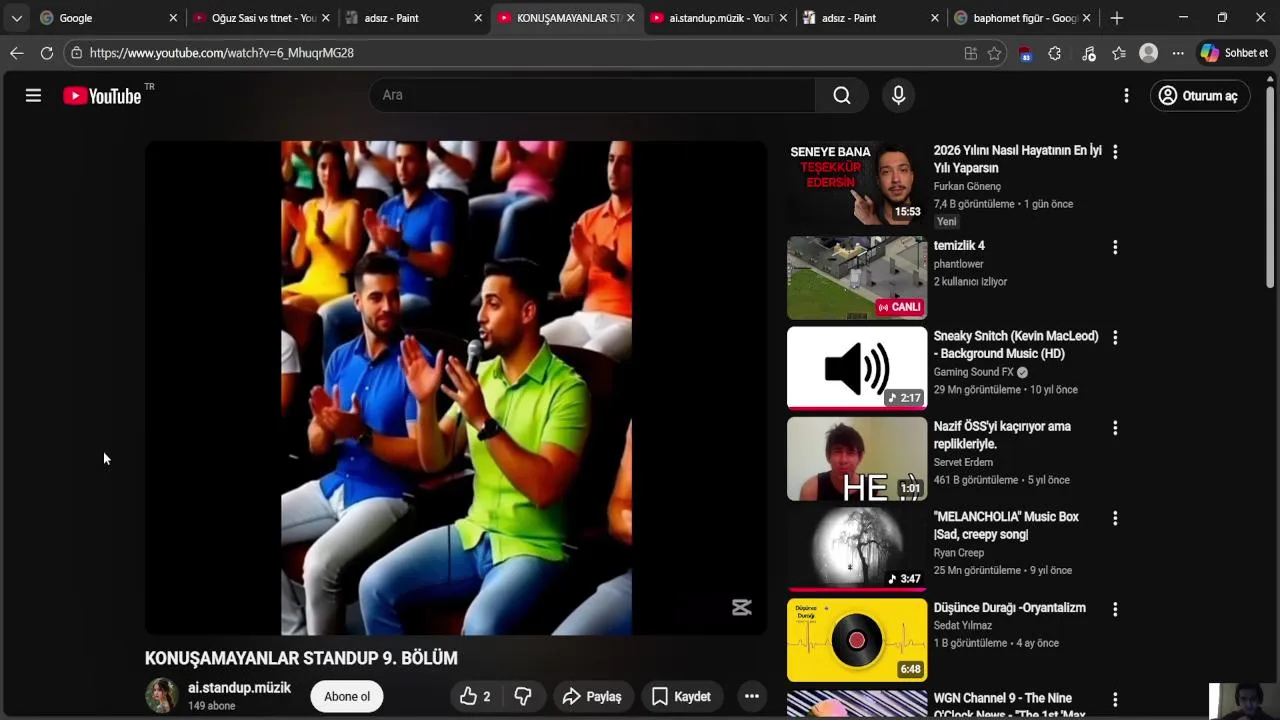Open Copilot 'Sohbet et' button
Screen dimensions: 1280x720
pyautogui.click(x=1235, y=53)
